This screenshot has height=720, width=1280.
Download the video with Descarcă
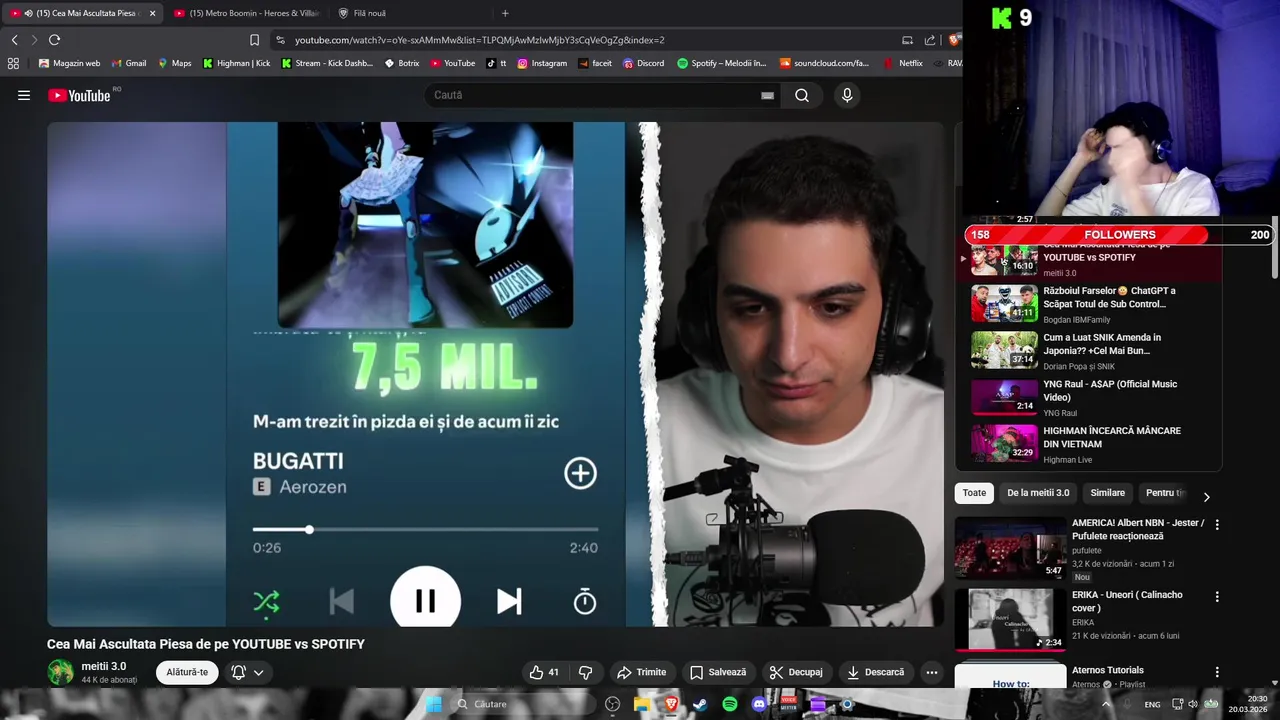click(875, 672)
